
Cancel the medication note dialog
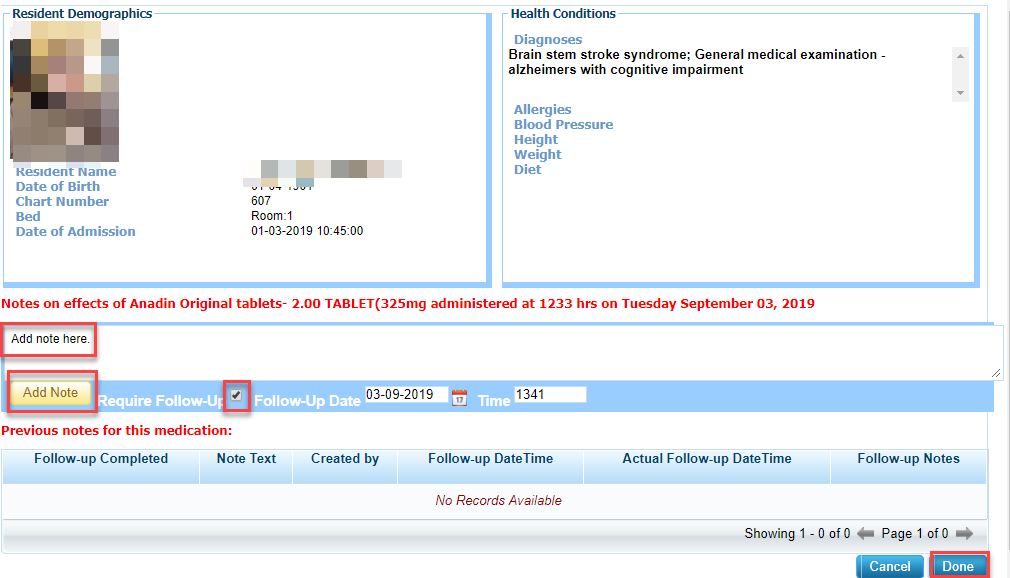tap(889, 566)
